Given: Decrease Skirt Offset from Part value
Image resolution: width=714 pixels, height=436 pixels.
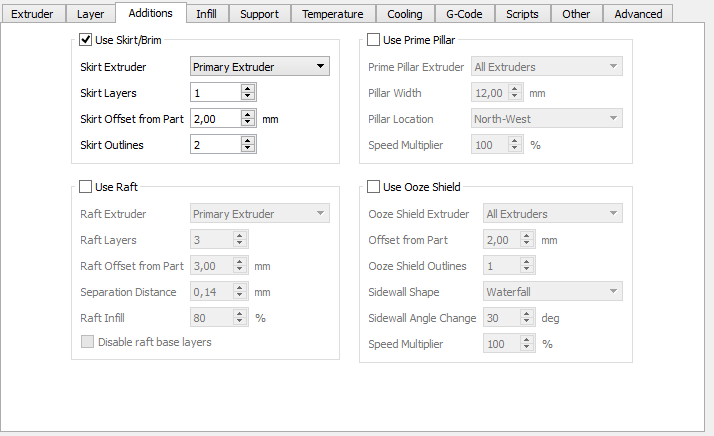Looking at the screenshot, I should click(248, 123).
